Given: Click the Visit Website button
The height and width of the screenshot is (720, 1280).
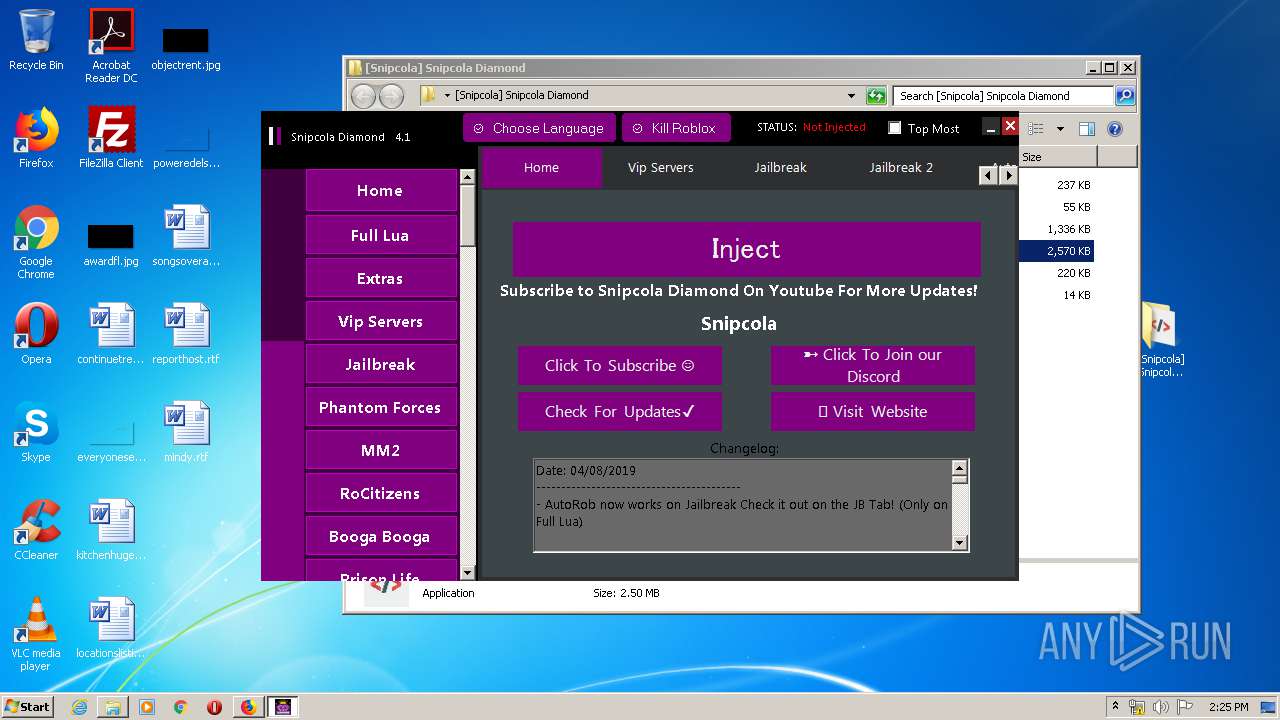Looking at the screenshot, I should 873,411.
